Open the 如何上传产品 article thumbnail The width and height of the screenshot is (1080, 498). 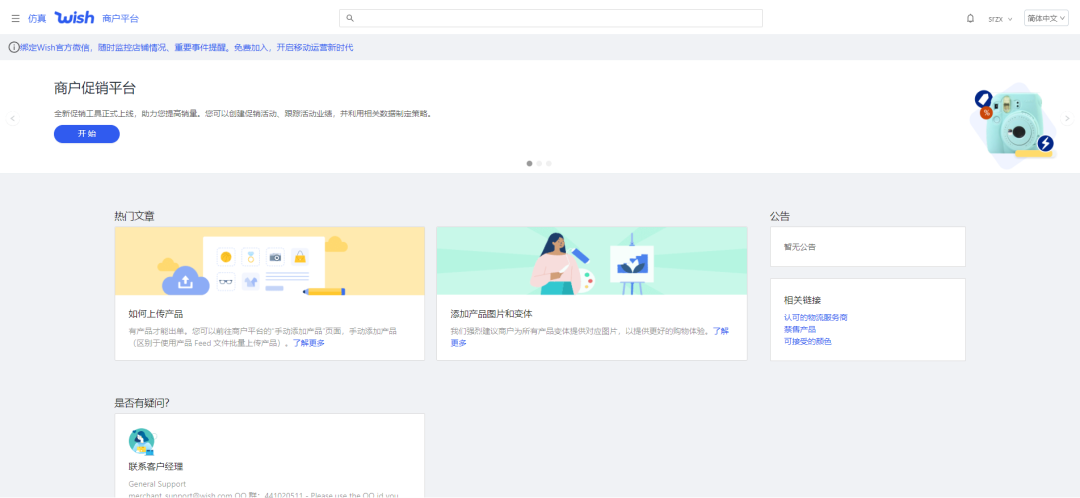click(269, 260)
